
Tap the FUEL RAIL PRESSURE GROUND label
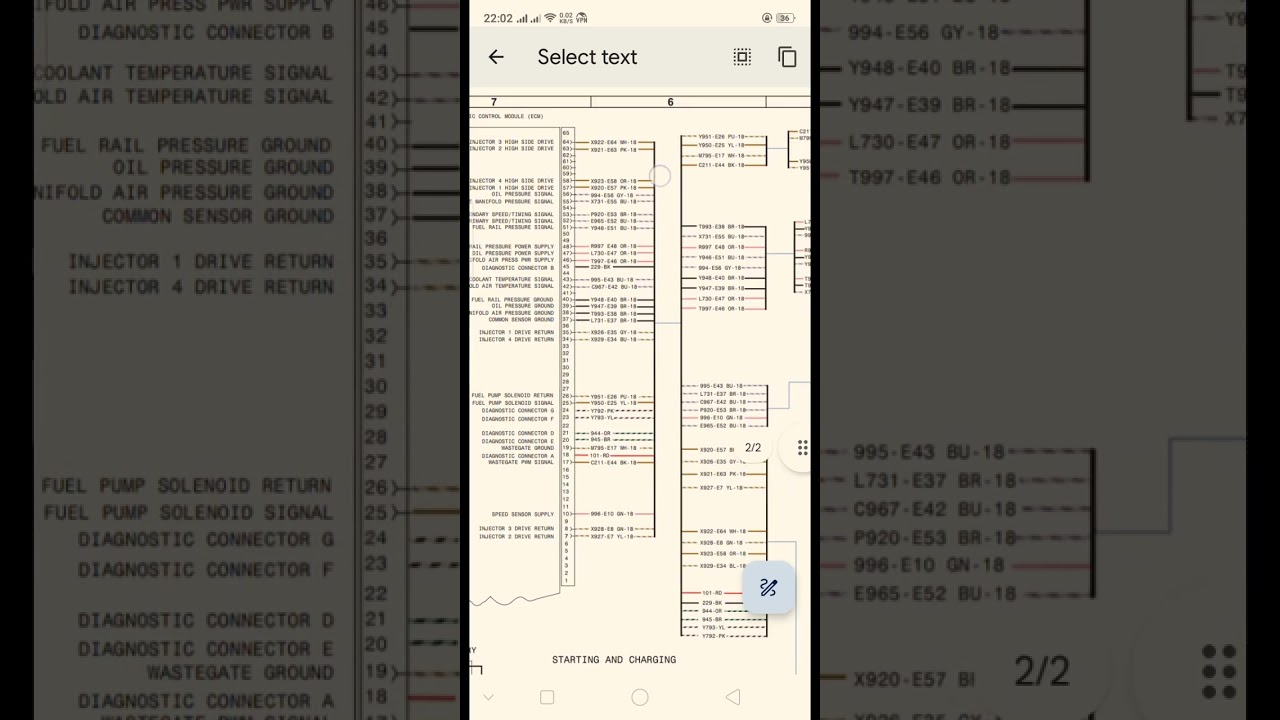(512, 300)
